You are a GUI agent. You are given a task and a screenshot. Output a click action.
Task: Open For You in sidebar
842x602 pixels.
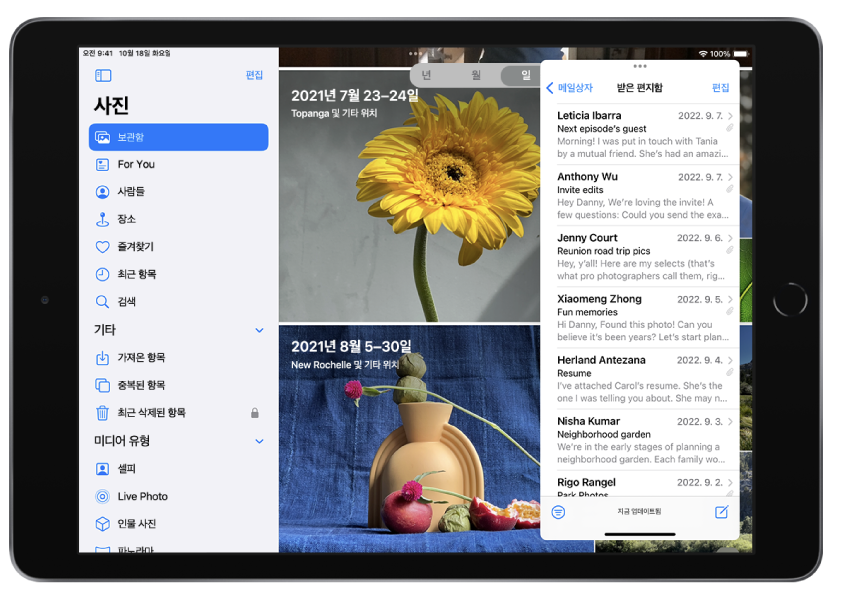[179, 164]
